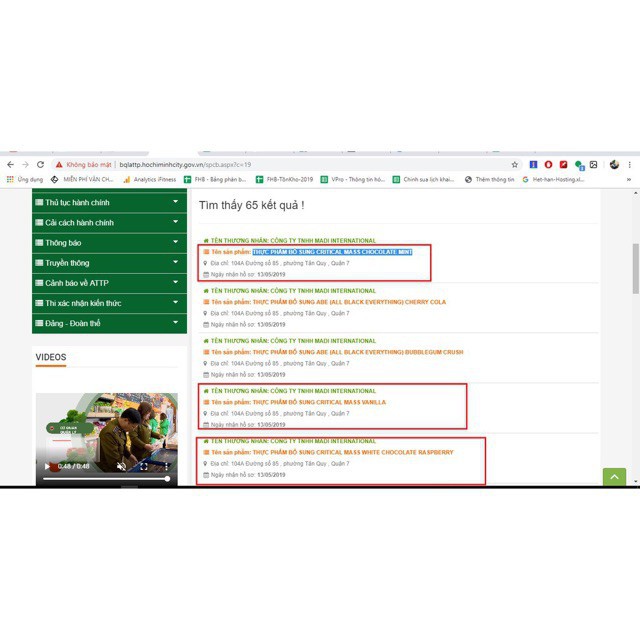Click the address bar URL field
Screen dimensions: 640x640
300,164
